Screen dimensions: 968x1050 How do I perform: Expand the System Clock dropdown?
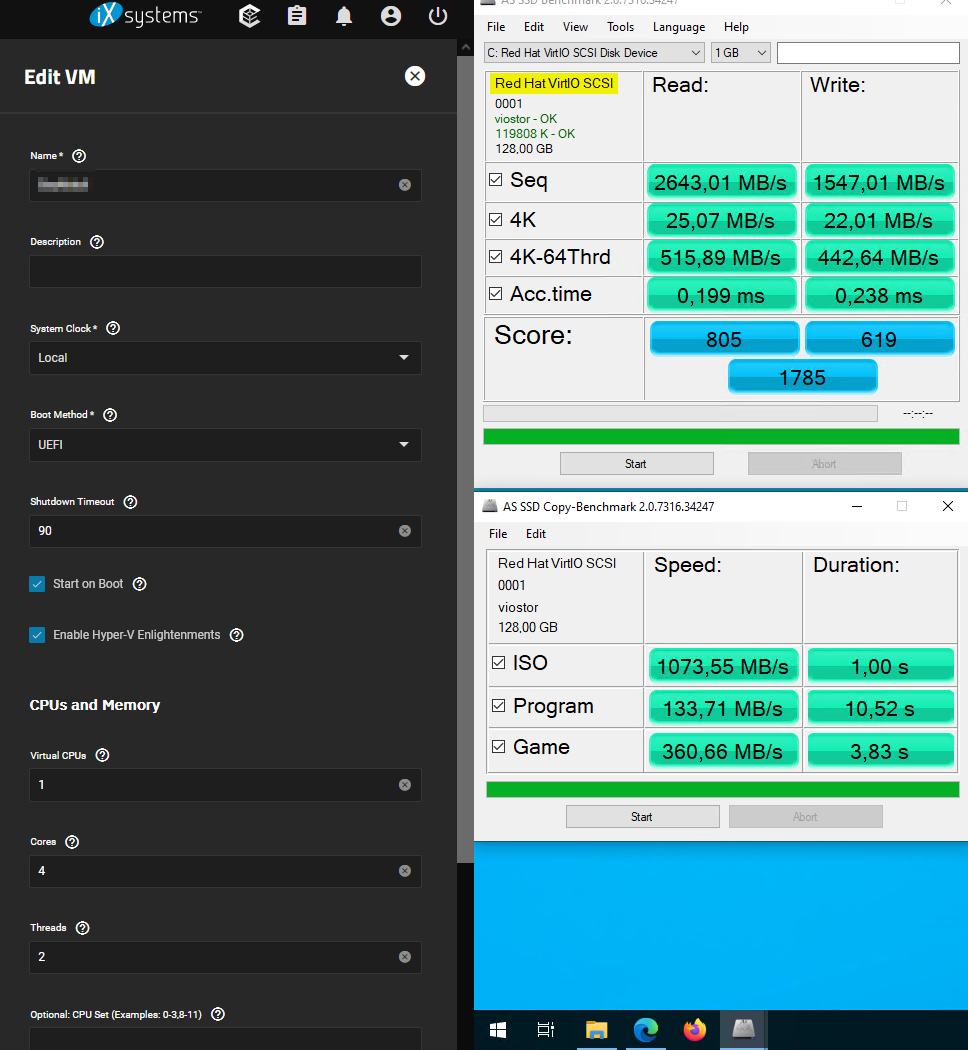[225, 358]
